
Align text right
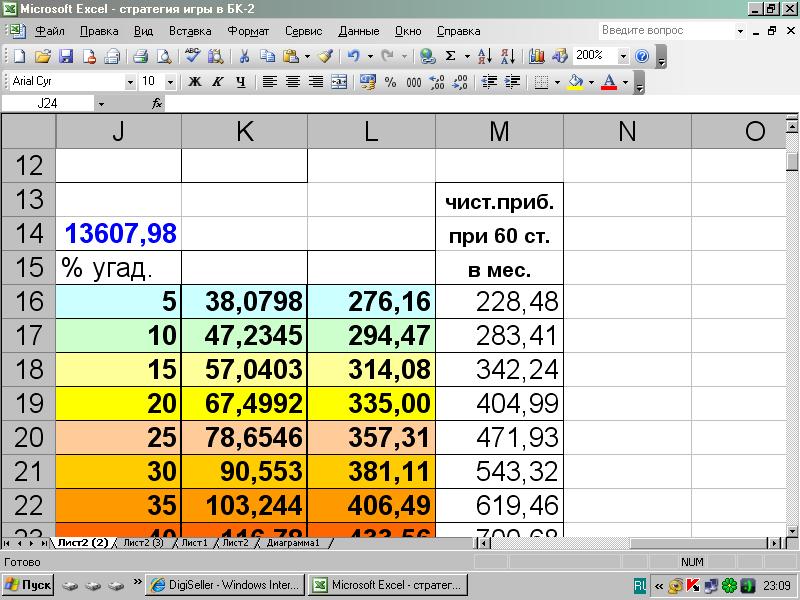316,82
